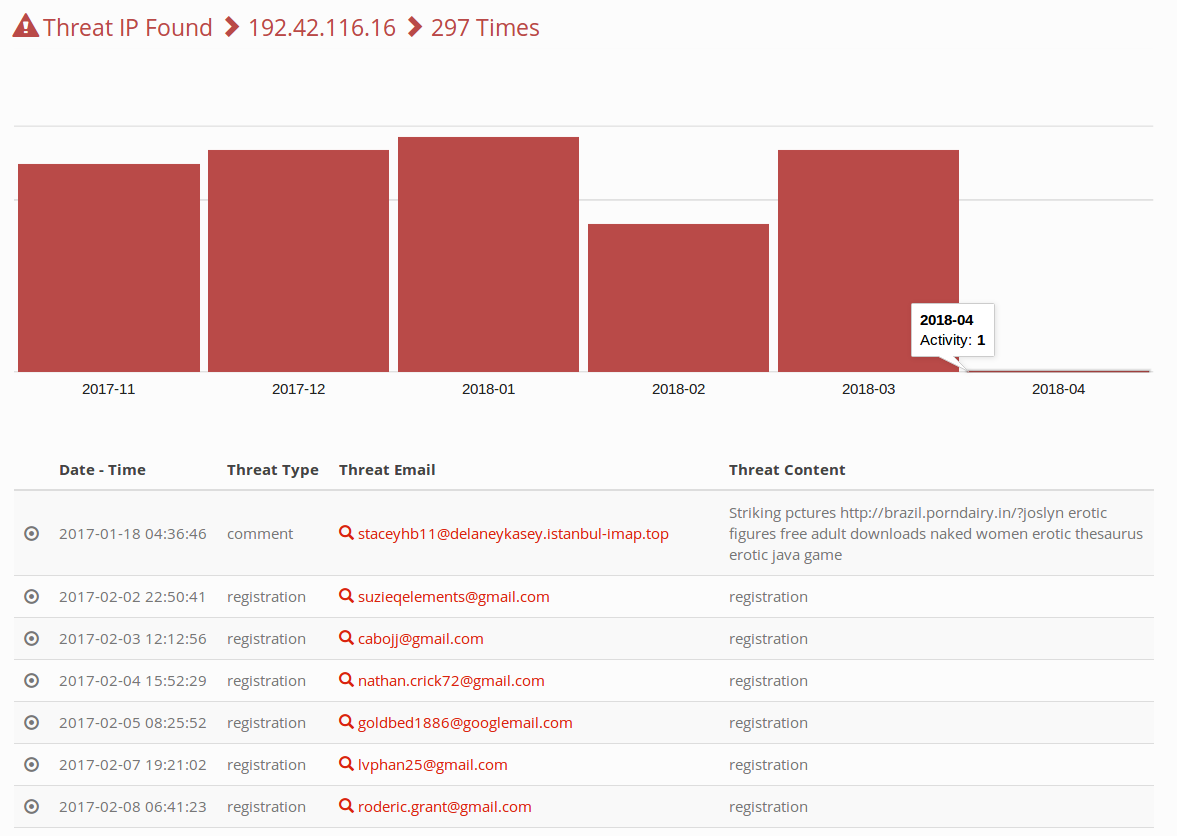
Task: Click search icon next to nathan.crick72@gmail.com
Action: tap(346, 680)
